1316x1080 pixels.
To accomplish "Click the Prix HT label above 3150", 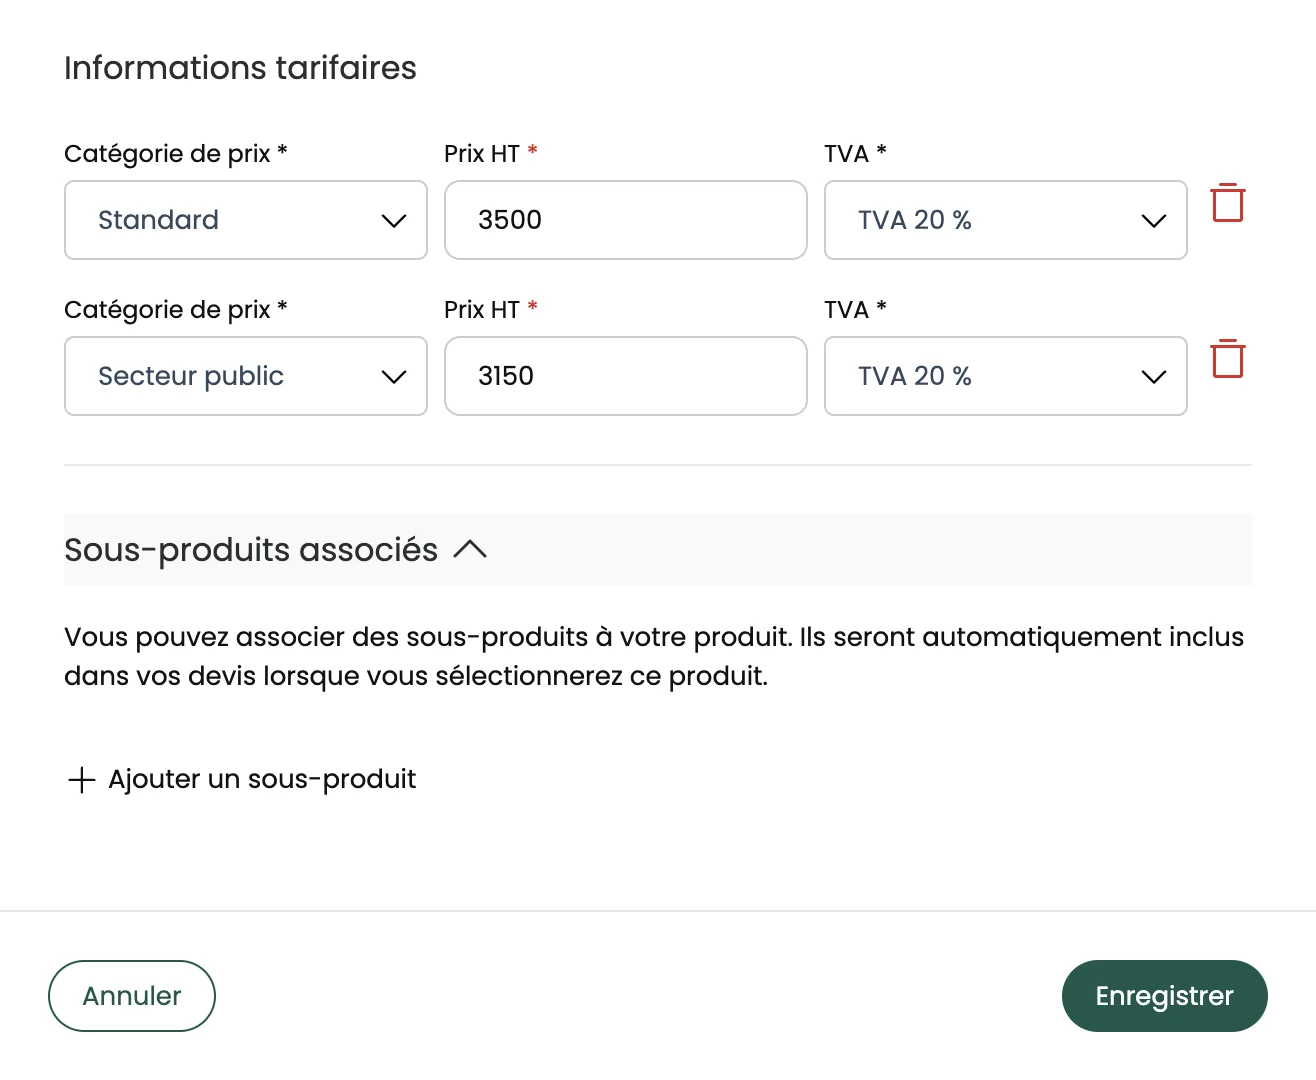I will (x=491, y=310).
